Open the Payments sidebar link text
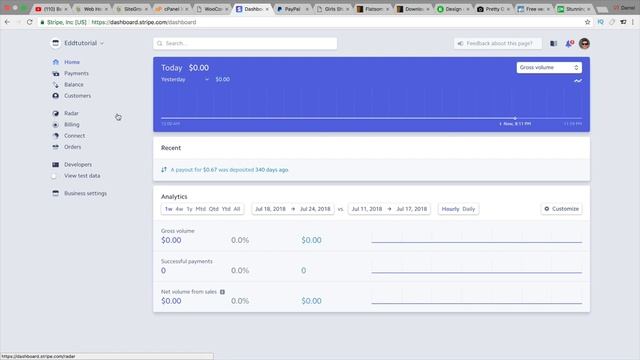The height and width of the screenshot is (360, 640). click(x=76, y=73)
